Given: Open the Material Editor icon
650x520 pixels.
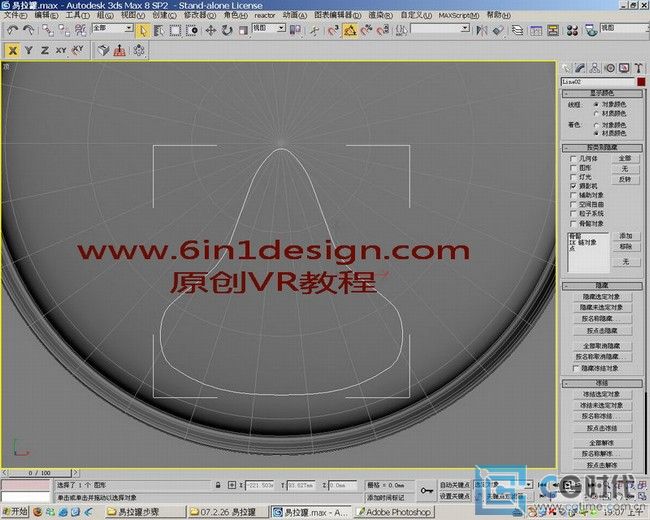Looking at the screenshot, I should (572, 30).
